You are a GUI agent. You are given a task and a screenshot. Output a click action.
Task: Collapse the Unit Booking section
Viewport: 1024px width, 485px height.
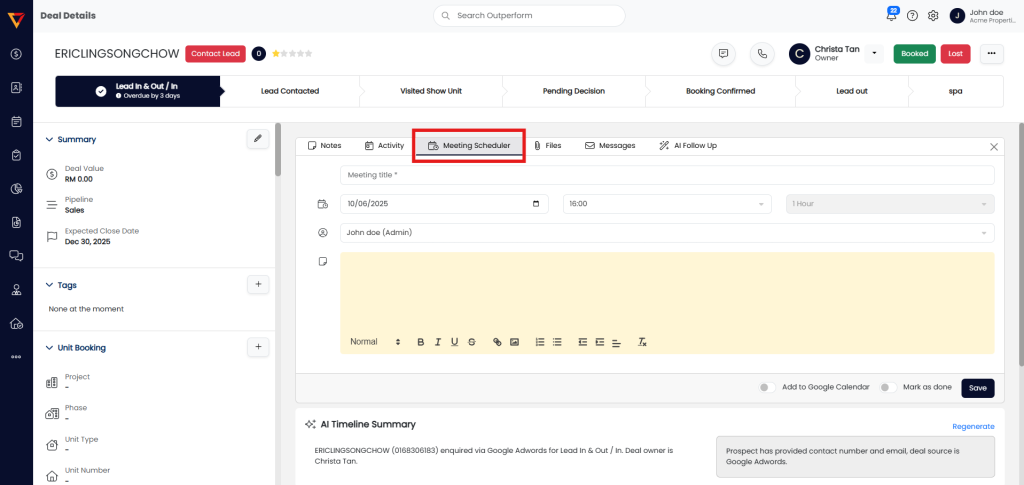(49, 348)
